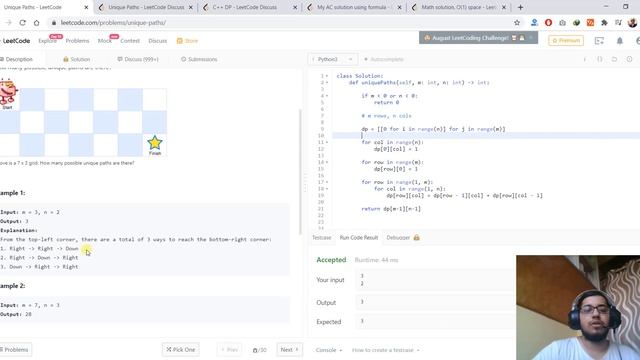The width and height of the screenshot is (640, 360).
Task: Click the Premium button
Action: (x=566, y=40)
